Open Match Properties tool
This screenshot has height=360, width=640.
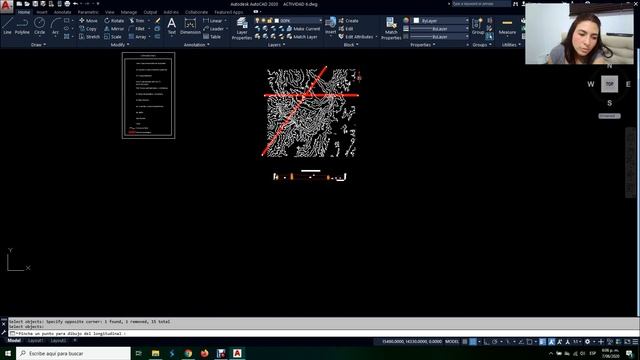coord(391,29)
